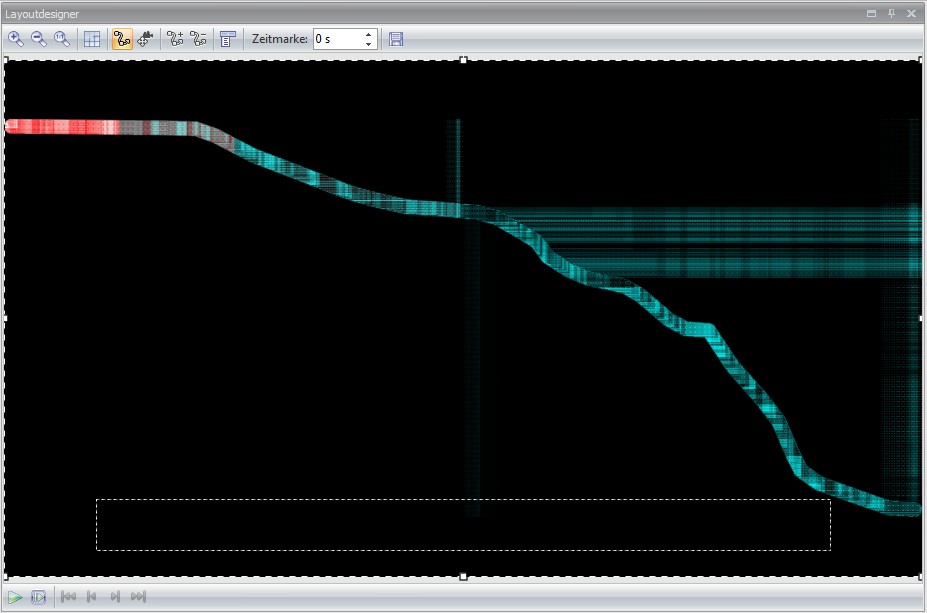Step forward one frame
Screen dimensions: 927x613
click(x=115, y=597)
